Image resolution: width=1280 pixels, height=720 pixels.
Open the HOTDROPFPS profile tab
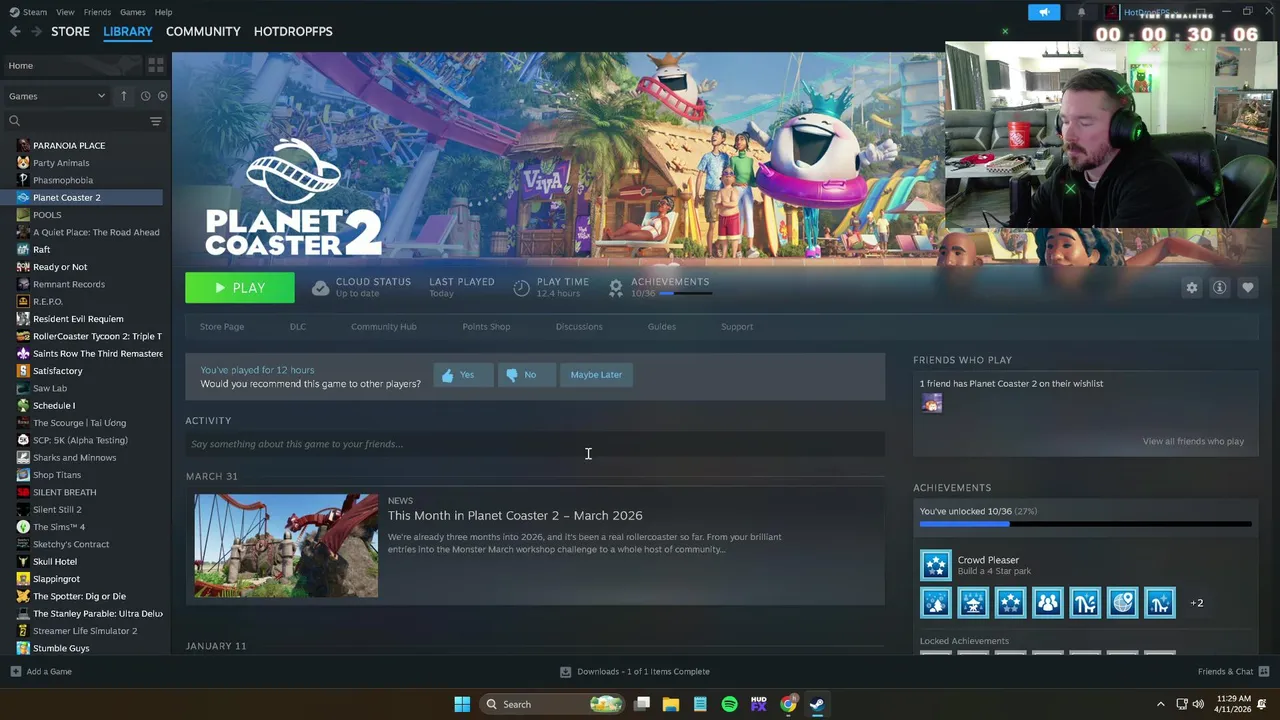(293, 32)
